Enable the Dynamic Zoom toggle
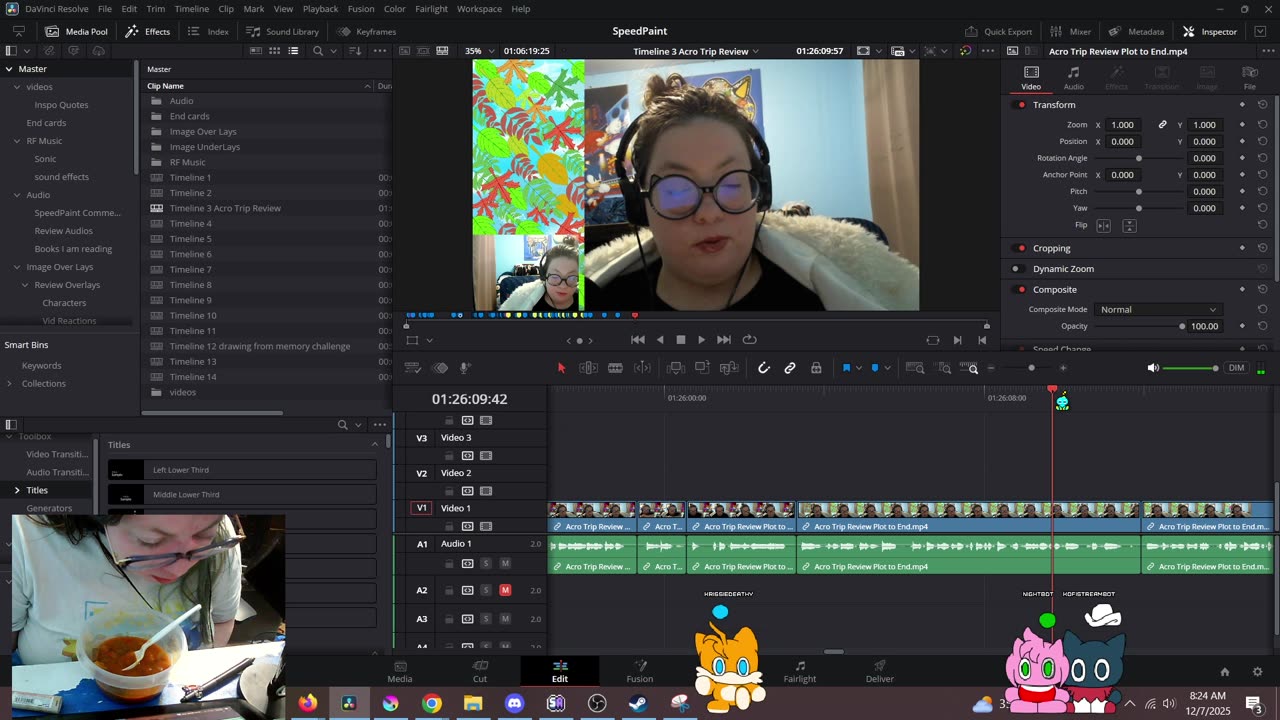The image size is (1280, 720). click(1016, 269)
